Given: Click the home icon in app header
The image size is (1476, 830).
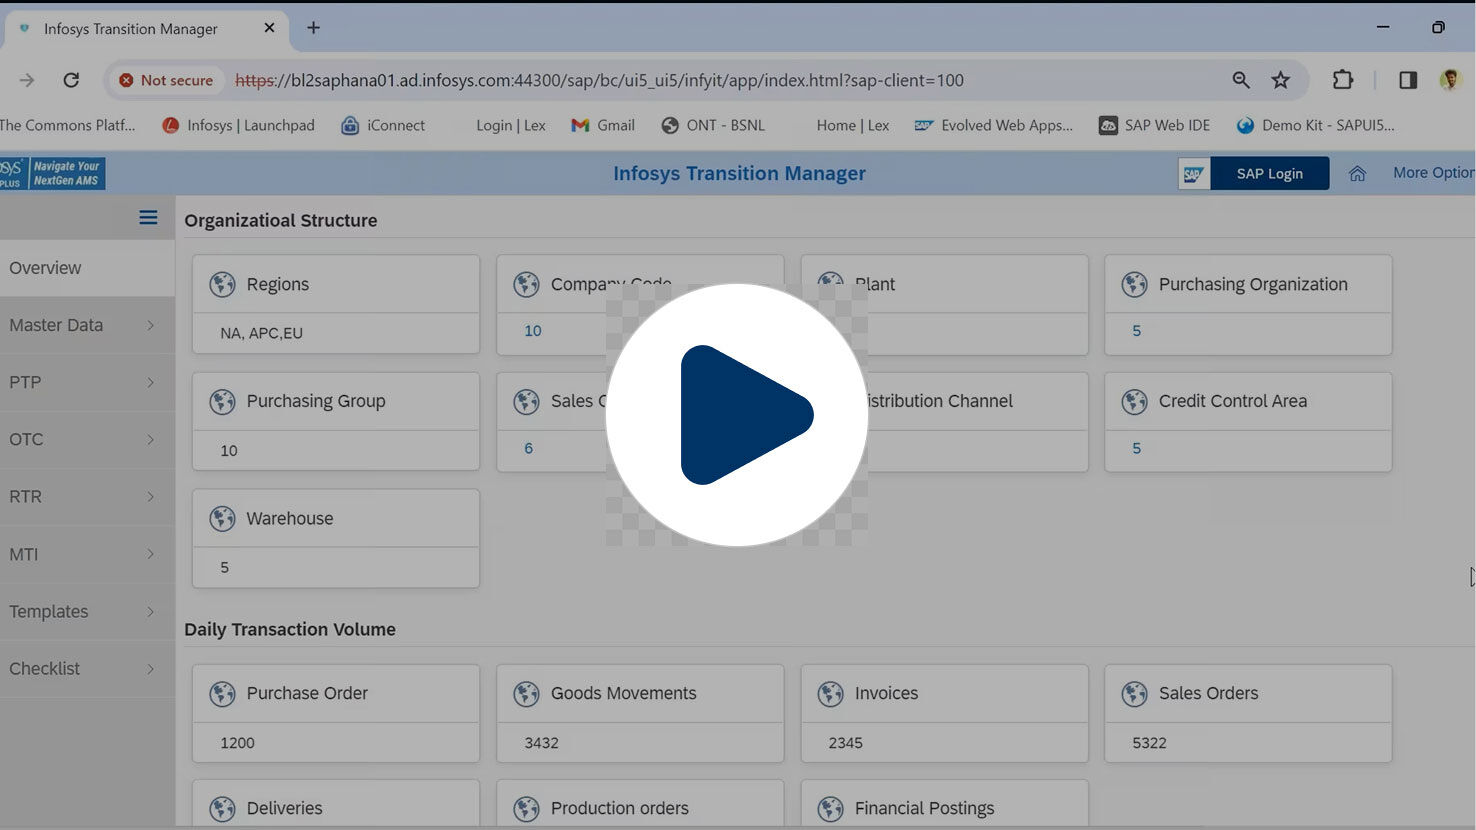Looking at the screenshot, I should 1357,173.
